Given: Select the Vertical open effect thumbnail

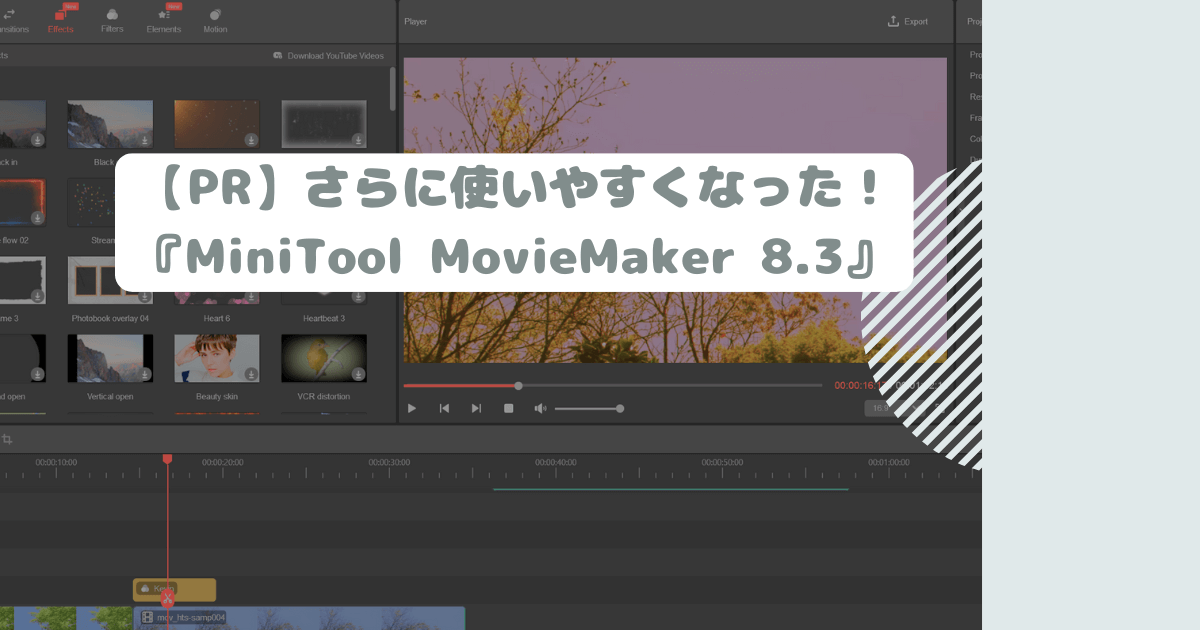Looking at the screenshot, I should tap(110, 358).
